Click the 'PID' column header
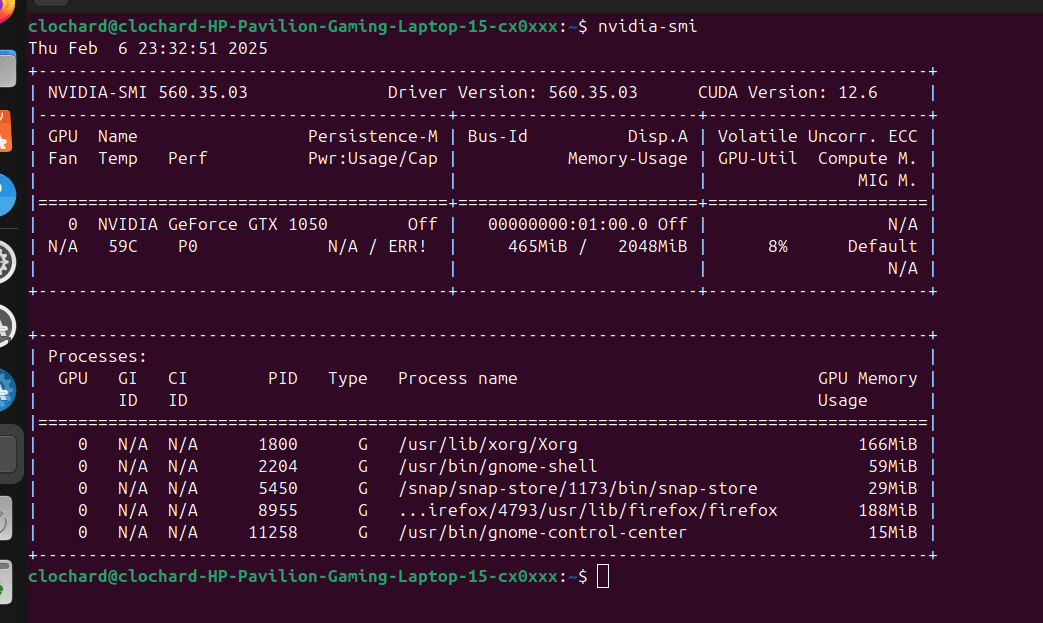This screenshot has width=1043, height=623. pos(283,378)
